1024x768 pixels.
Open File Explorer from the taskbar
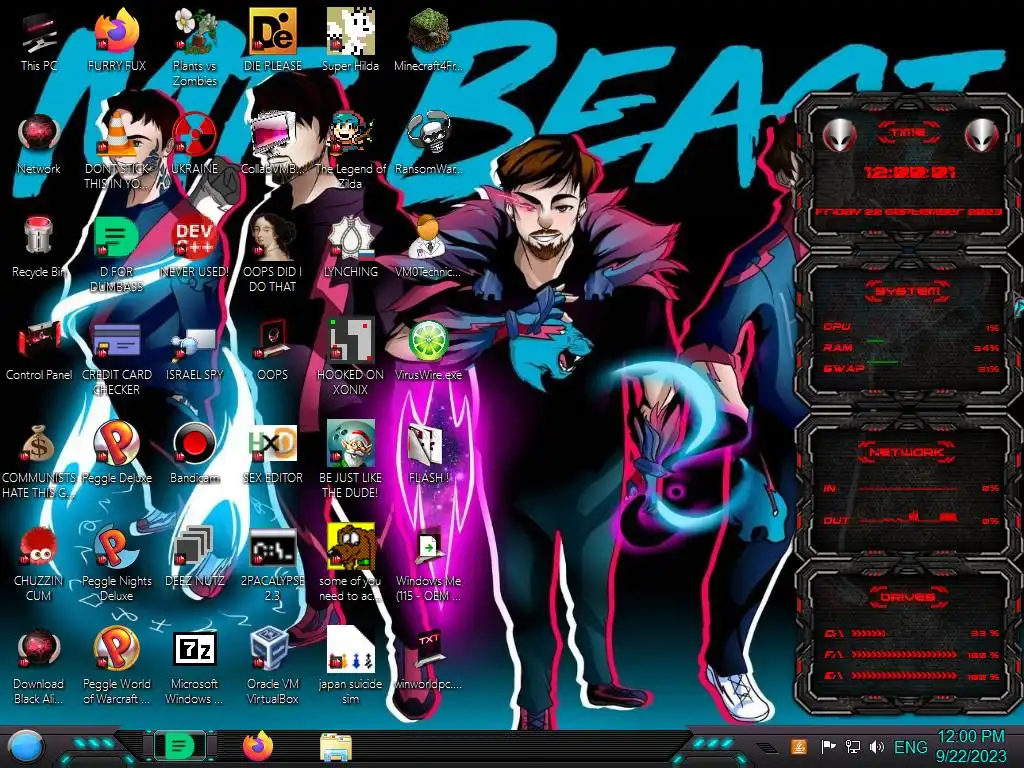click(x=336, y=747)
